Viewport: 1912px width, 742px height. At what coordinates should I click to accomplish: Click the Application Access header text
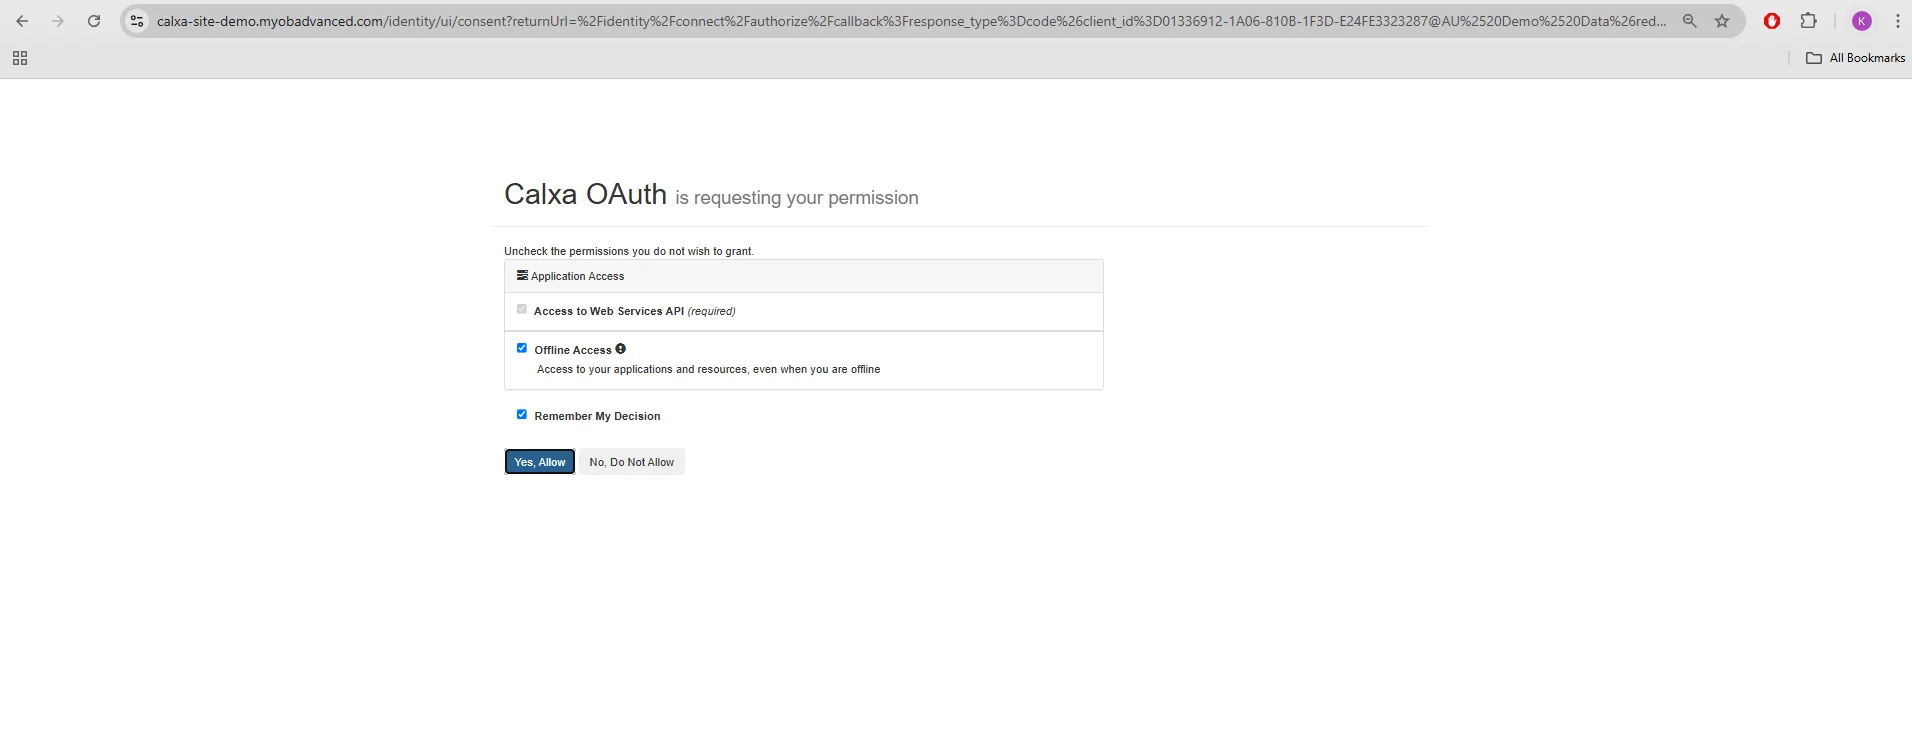[577, 276]
